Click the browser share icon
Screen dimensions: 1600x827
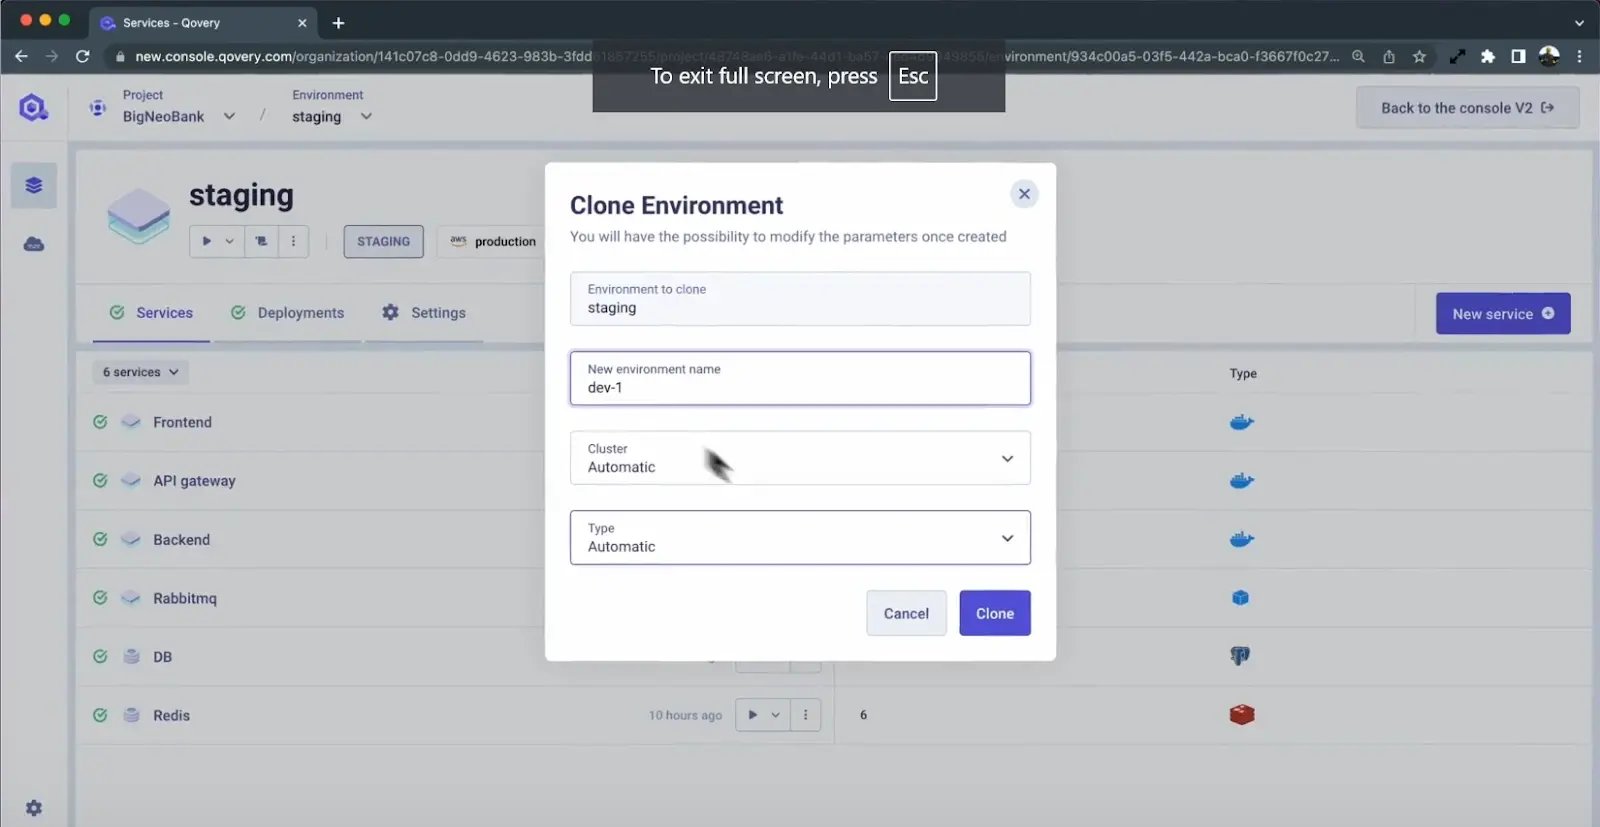tap(1389, 56)
